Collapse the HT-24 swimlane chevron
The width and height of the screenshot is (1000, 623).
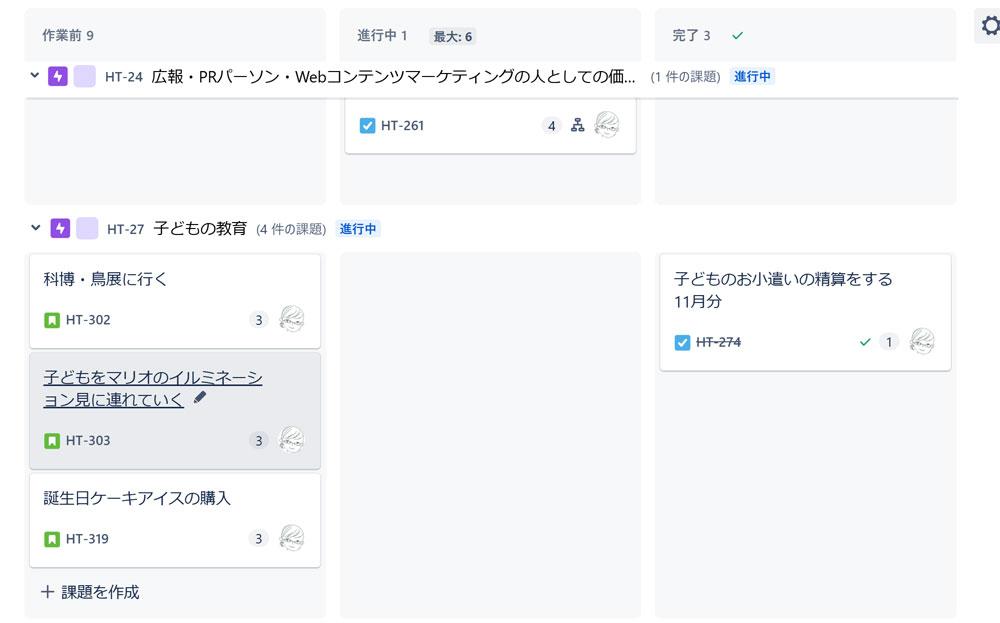tap(34, 75)
